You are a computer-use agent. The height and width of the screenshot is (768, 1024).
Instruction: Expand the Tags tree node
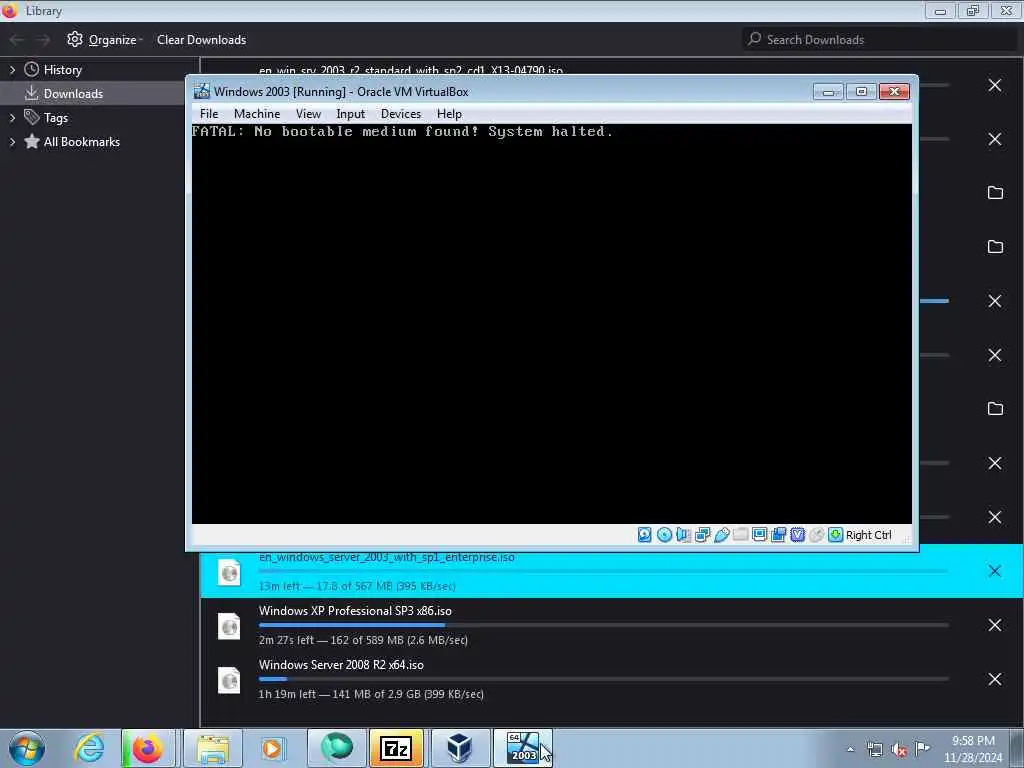click(12, 118)
